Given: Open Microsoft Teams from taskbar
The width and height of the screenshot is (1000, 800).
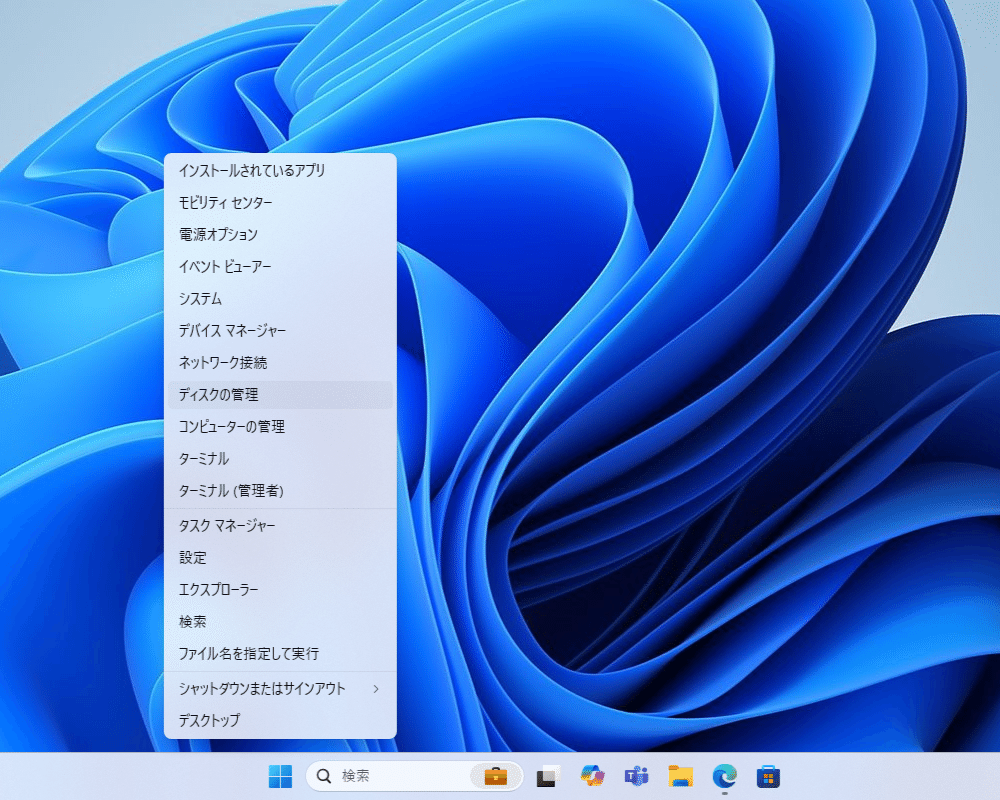Looking at the screenshot, I should click(x=636, y=776).
